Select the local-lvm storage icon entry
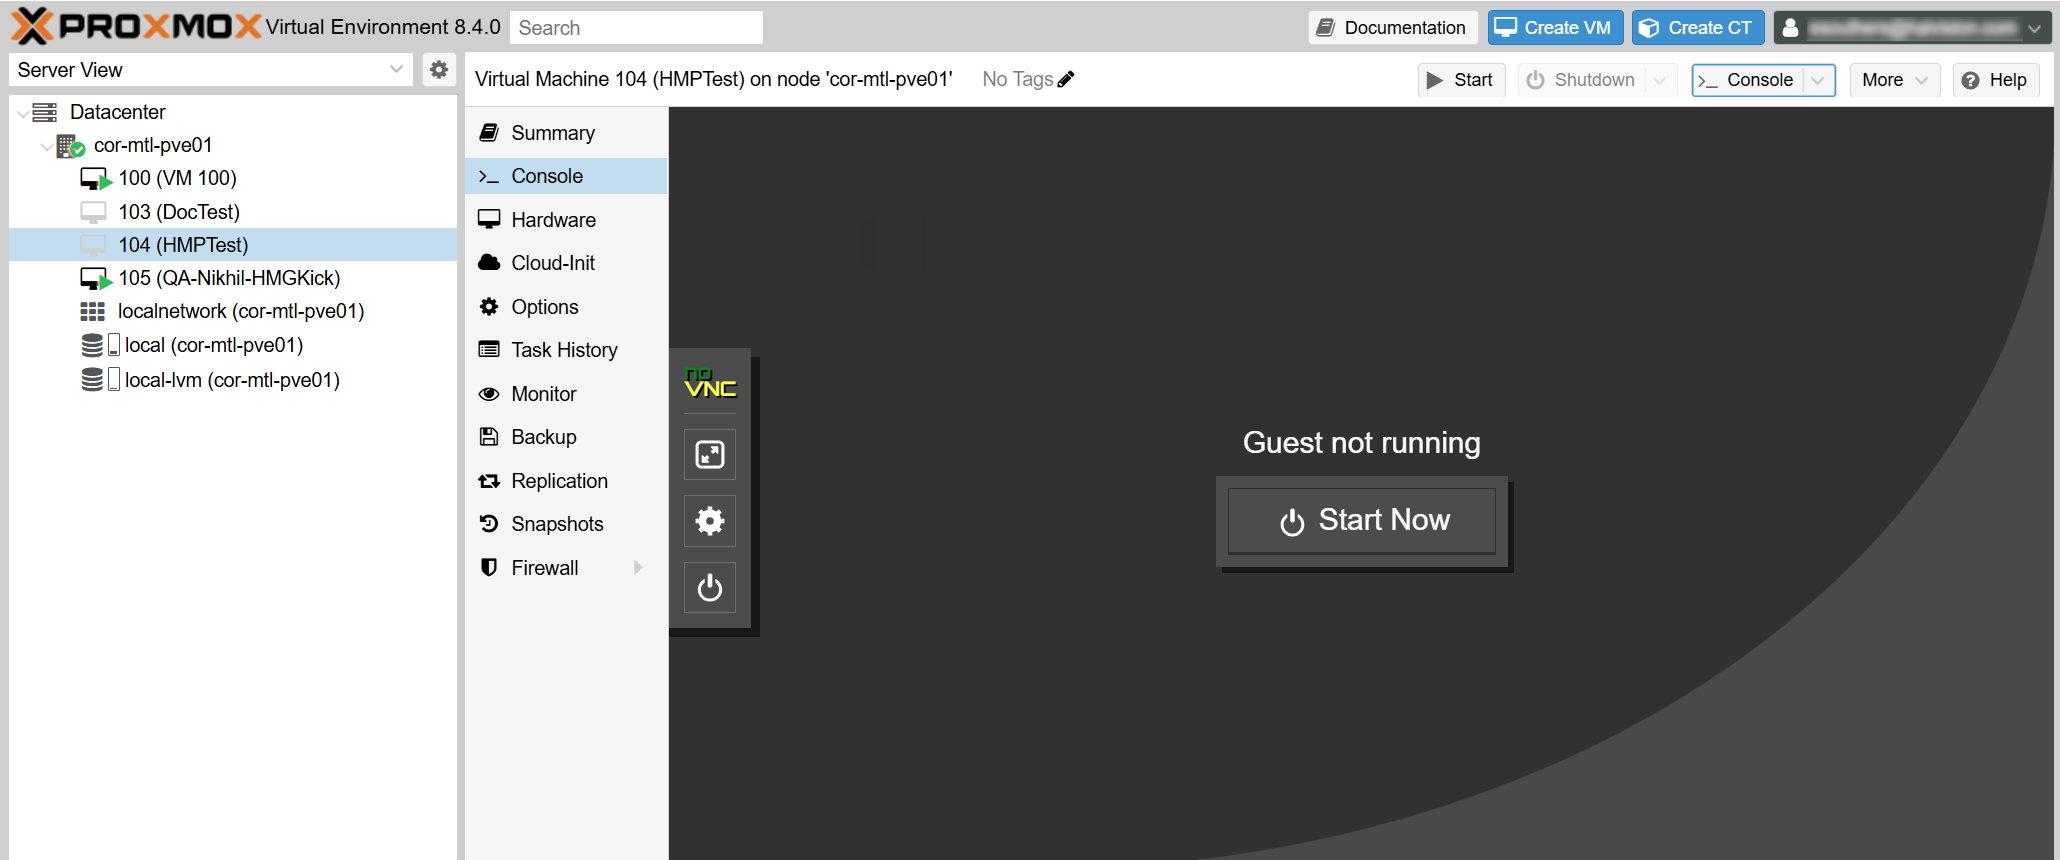The height and width of the screenshot is (860, 2060). [92, 380]
